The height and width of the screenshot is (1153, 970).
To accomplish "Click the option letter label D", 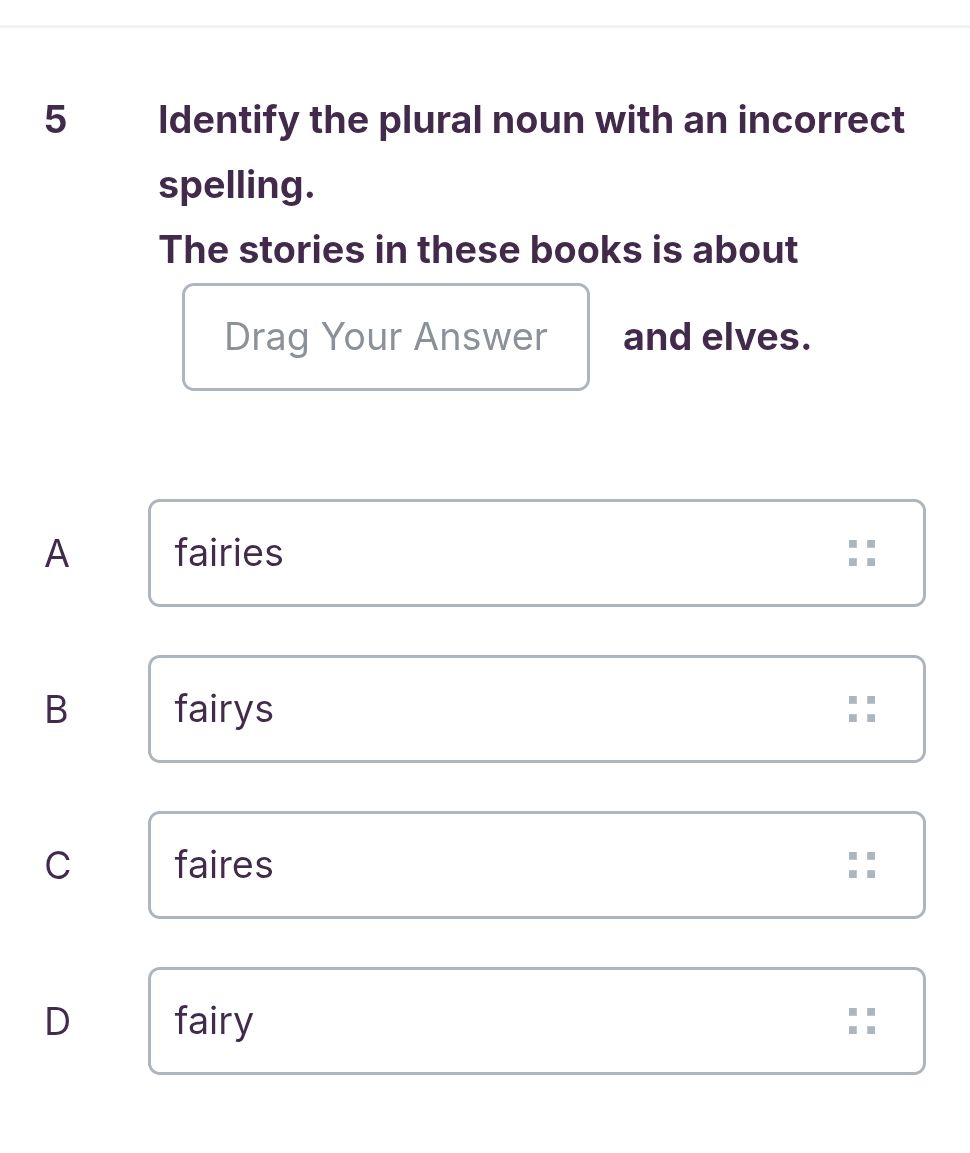I will (57, 1021).
